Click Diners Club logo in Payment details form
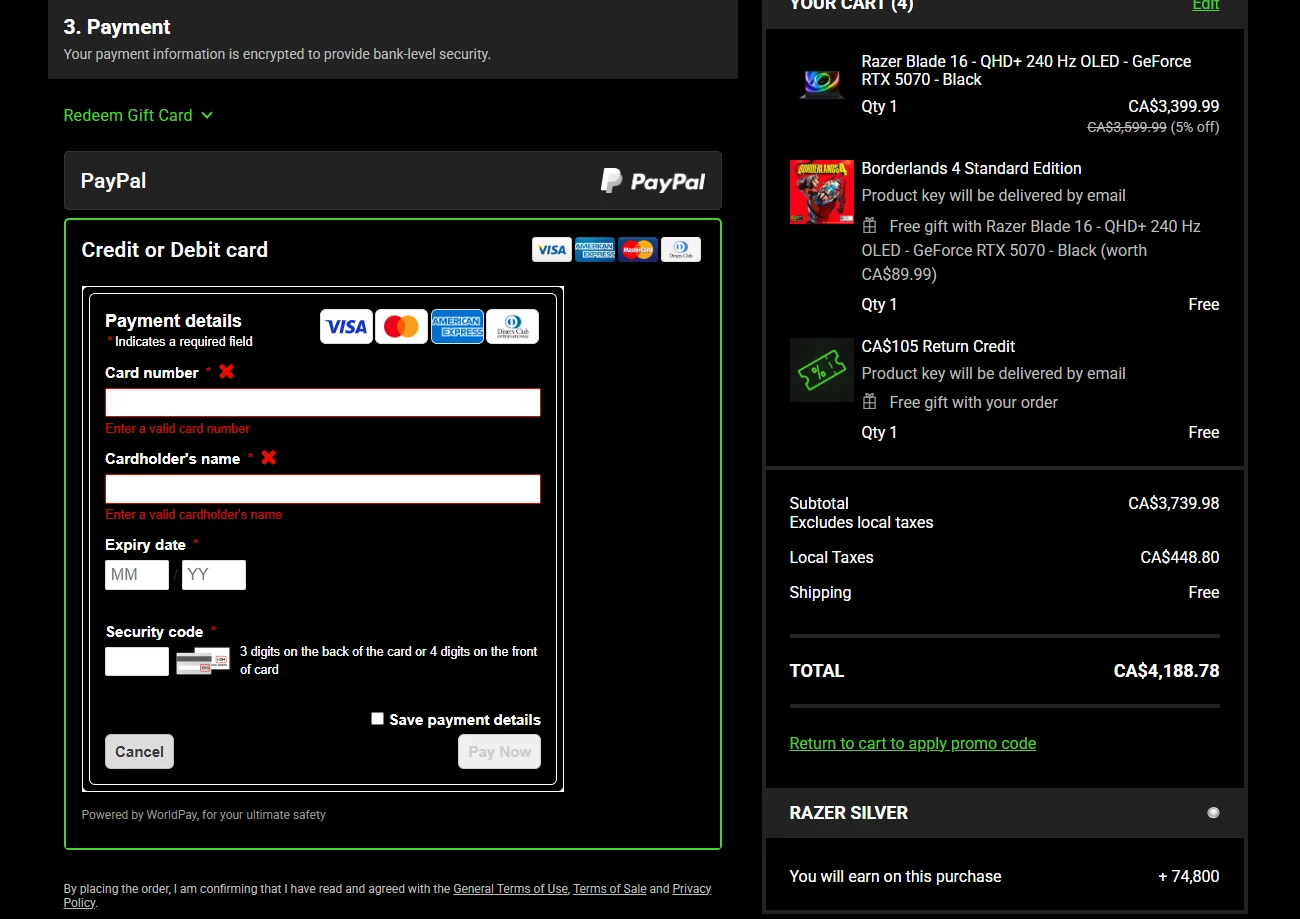 tap(512, 326)
